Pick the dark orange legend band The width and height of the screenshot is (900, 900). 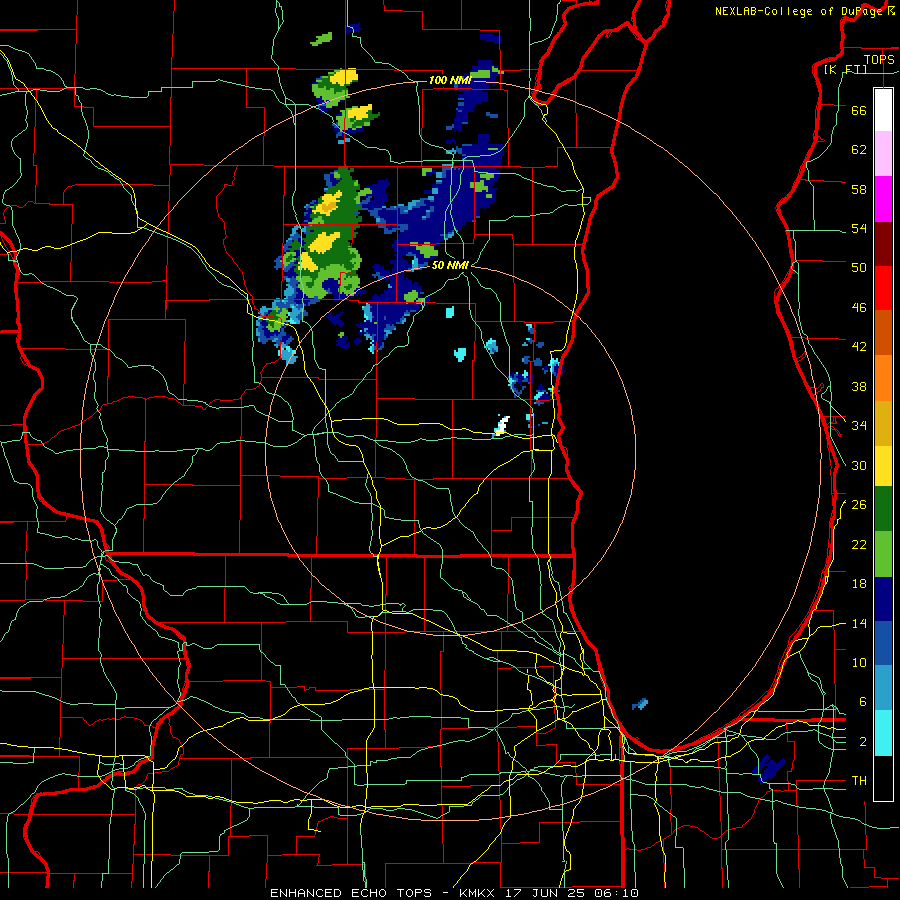(x=883, y=332)
